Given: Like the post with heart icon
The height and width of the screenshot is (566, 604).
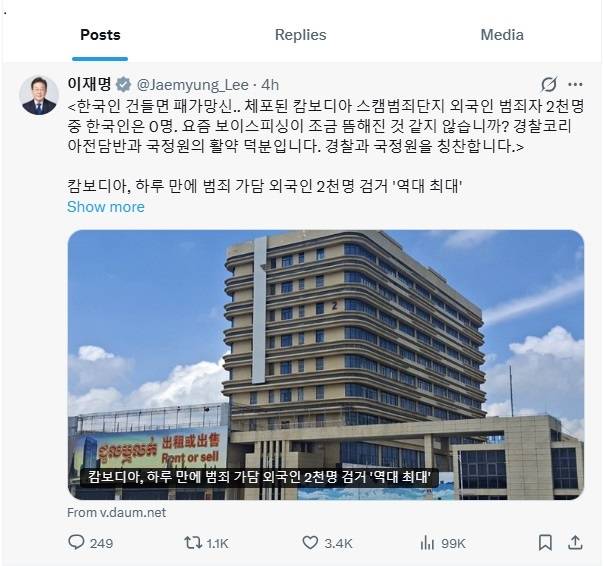Looking at the screenshot, I should [310, 543].
